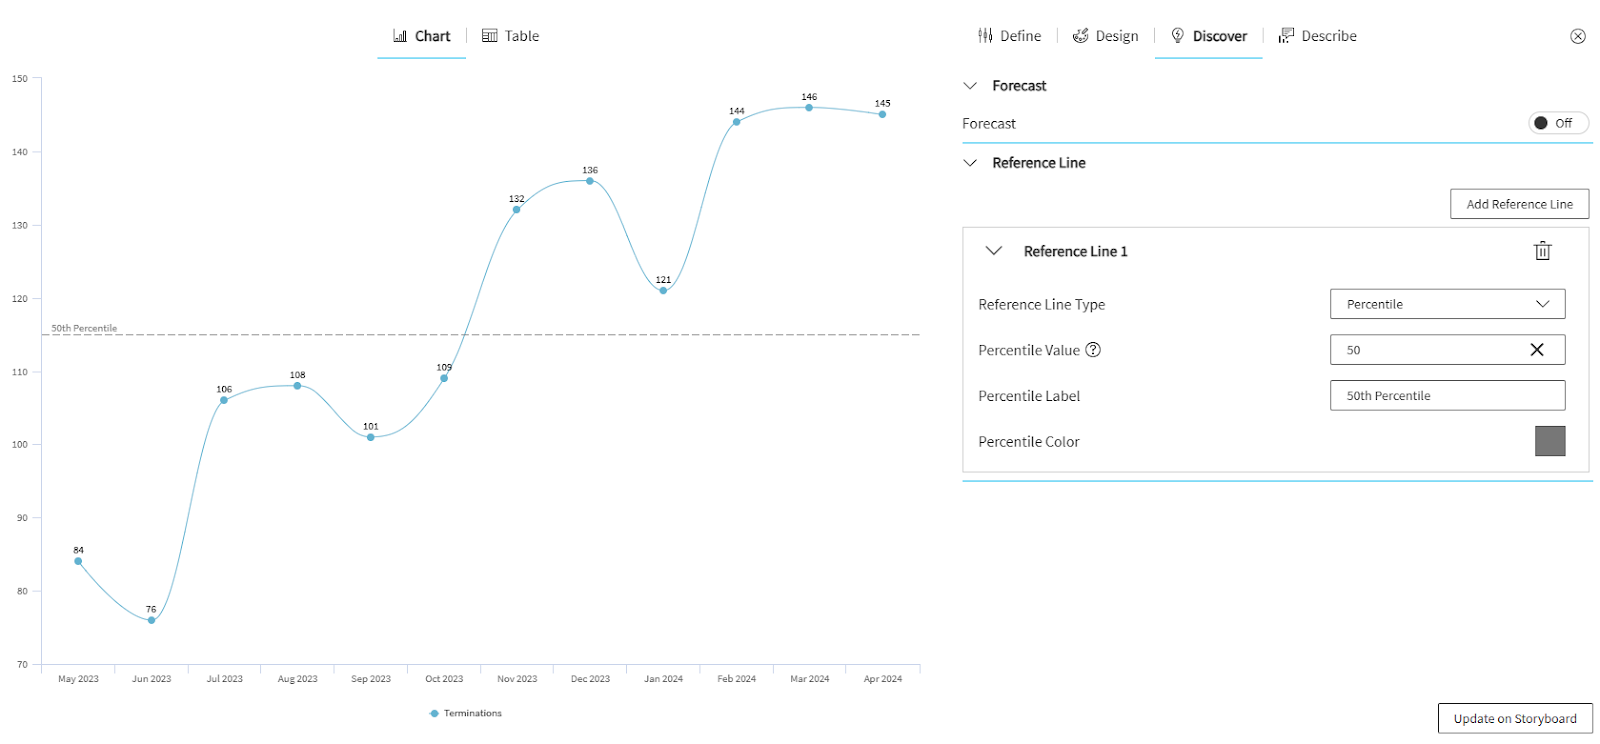
Task: Collapse the Reference Line 1 panel
Action: pyautogui.click(x=994, y=251)
